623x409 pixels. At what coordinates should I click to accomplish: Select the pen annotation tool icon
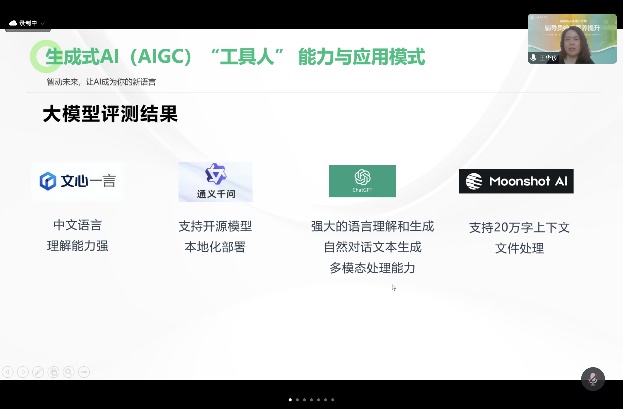pos(38,372)
